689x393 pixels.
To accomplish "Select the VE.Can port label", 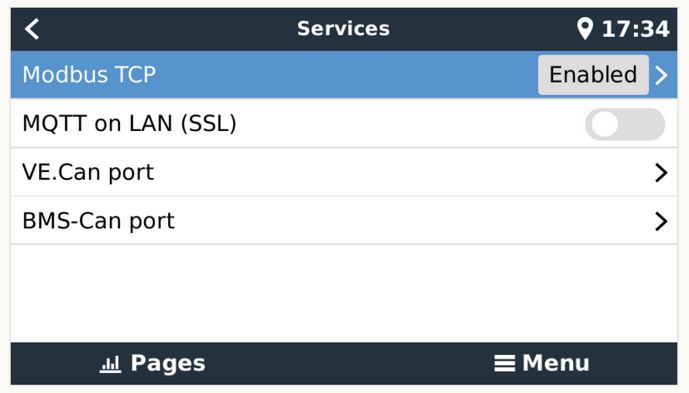I will tap(88, 172).
